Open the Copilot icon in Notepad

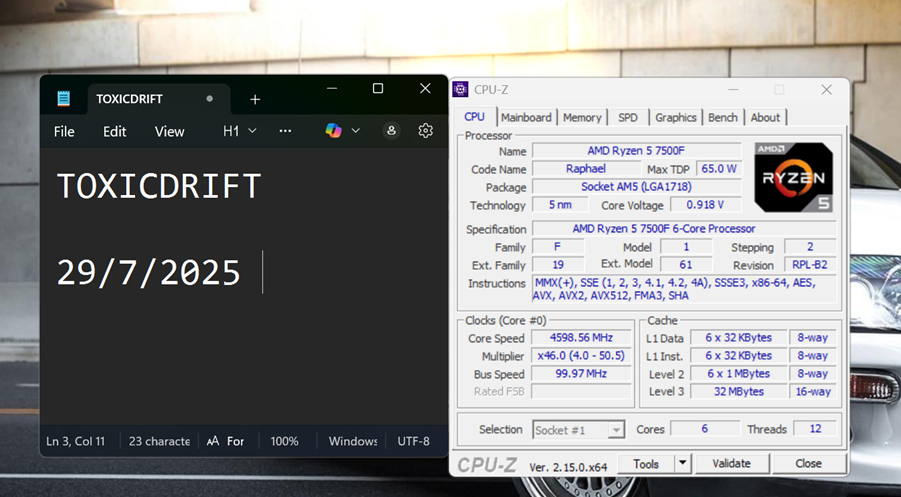point(333,131)
